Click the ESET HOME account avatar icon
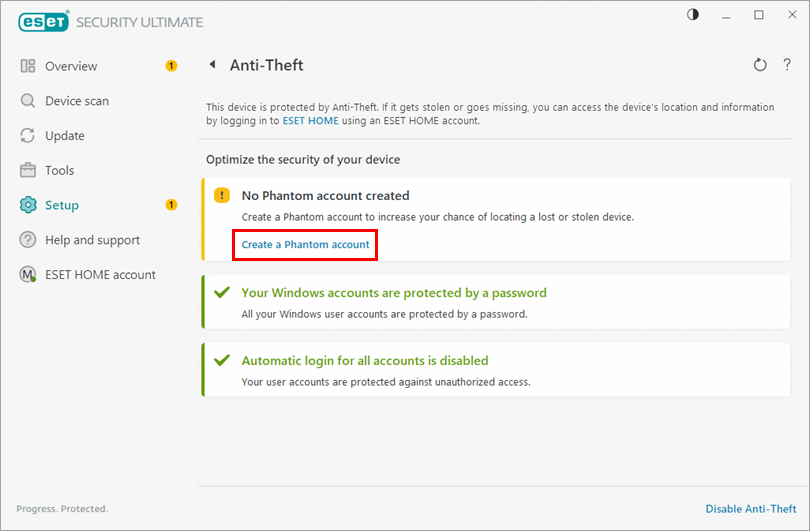 [28, 274]
